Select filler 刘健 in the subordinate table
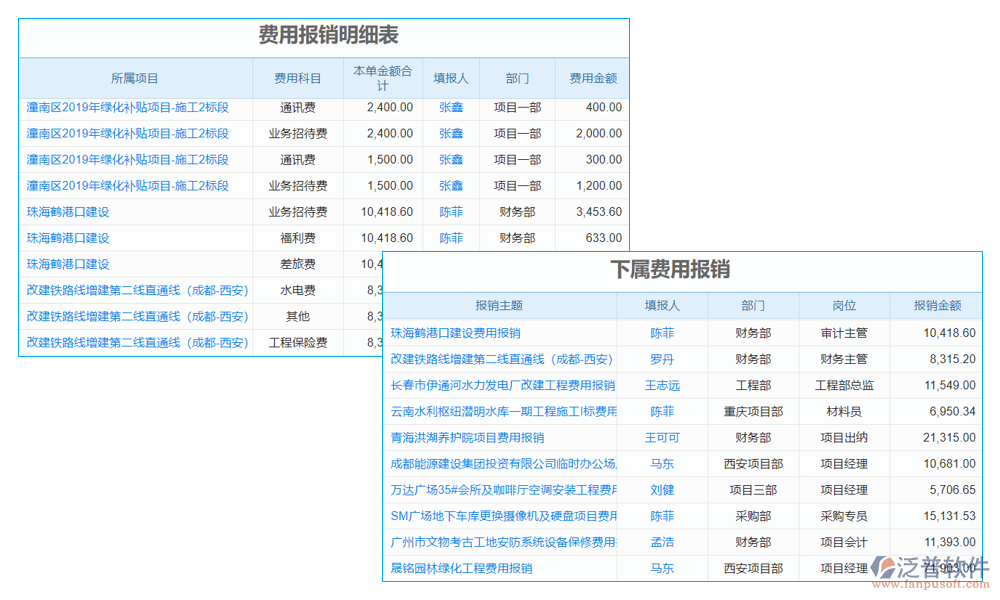The image size is (1000, 600). (x=662, y=489)
